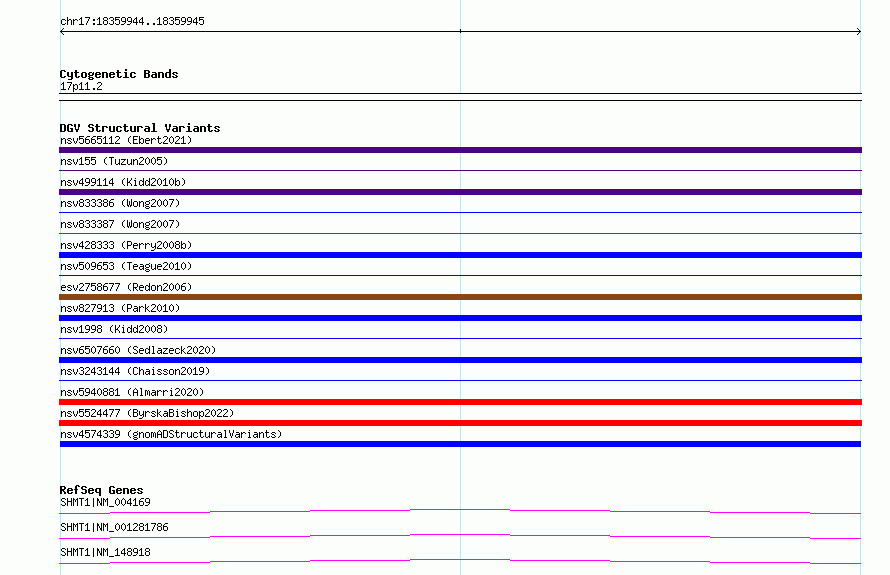Click nsv5940881 (Almarri2020) label
Image resolution: width=890 pixels, height=575 pixels.
(x=132, y=392)
